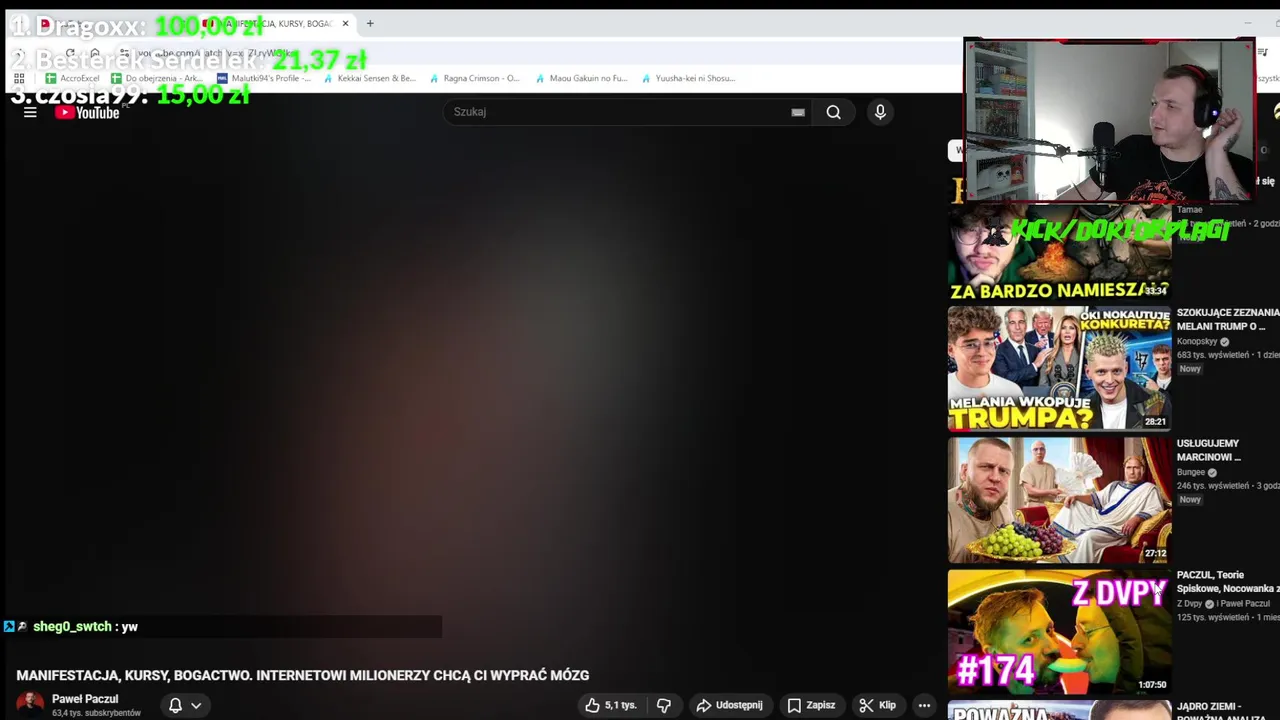Click the 1:07:50 duration badge

[x=1152, y=685]
